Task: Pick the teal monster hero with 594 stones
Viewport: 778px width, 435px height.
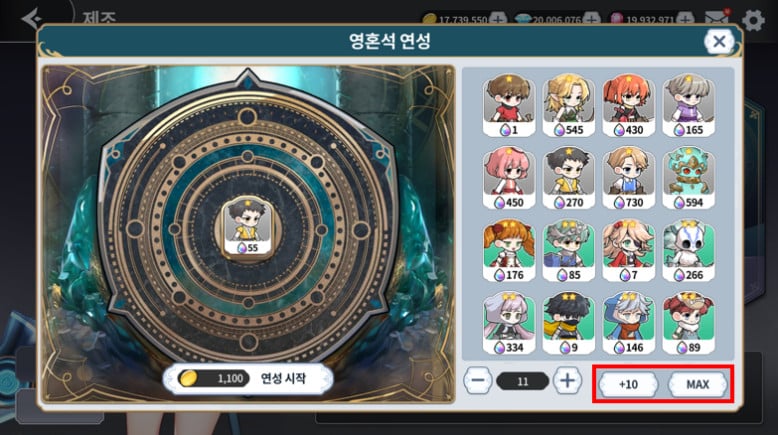Action: coord(688,178)
